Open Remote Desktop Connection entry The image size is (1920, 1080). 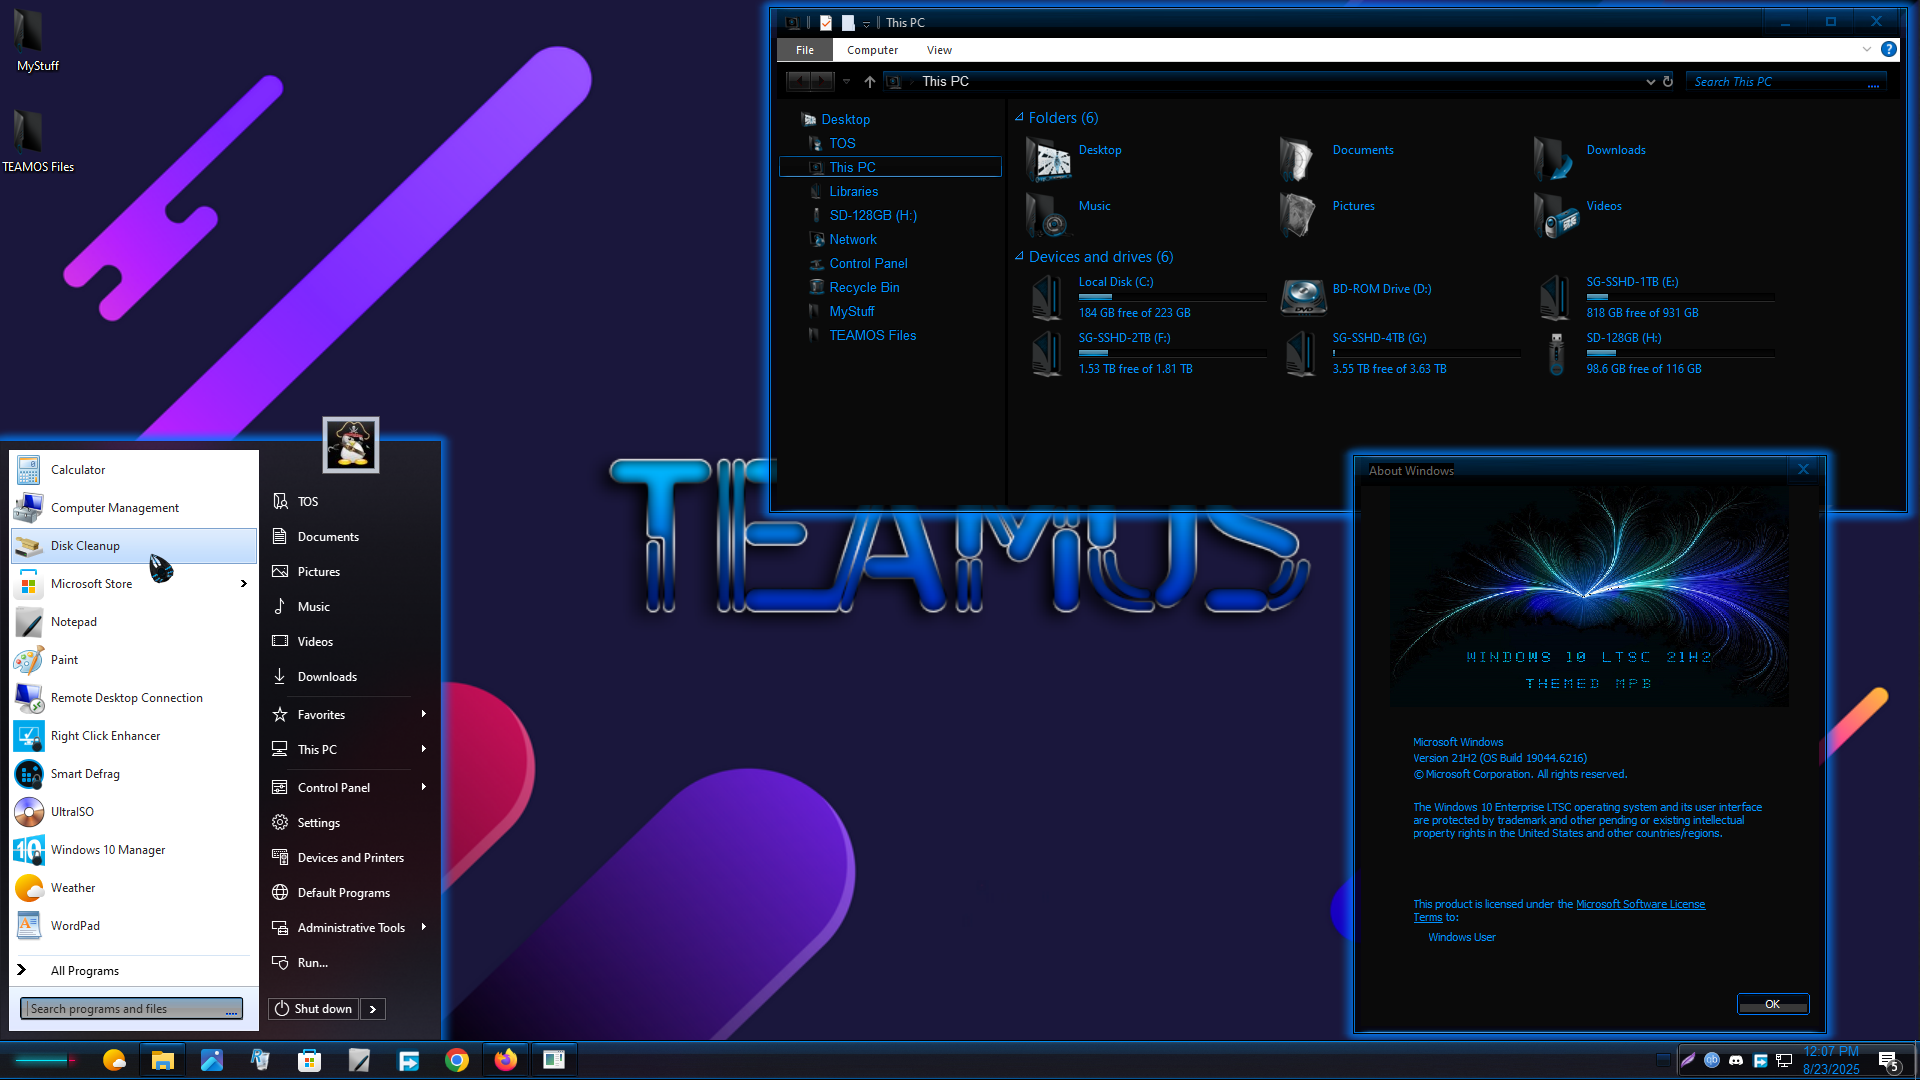133,698
